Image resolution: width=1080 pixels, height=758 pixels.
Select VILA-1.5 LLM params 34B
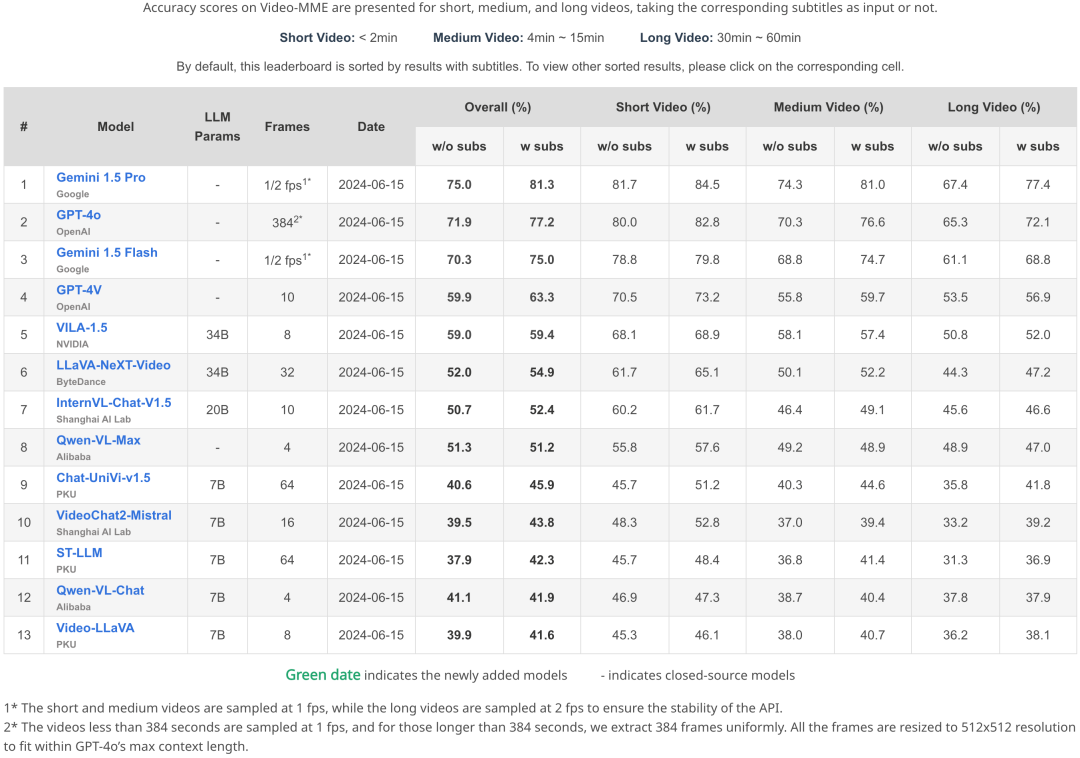pyautogui.click(x=217, y=335)
